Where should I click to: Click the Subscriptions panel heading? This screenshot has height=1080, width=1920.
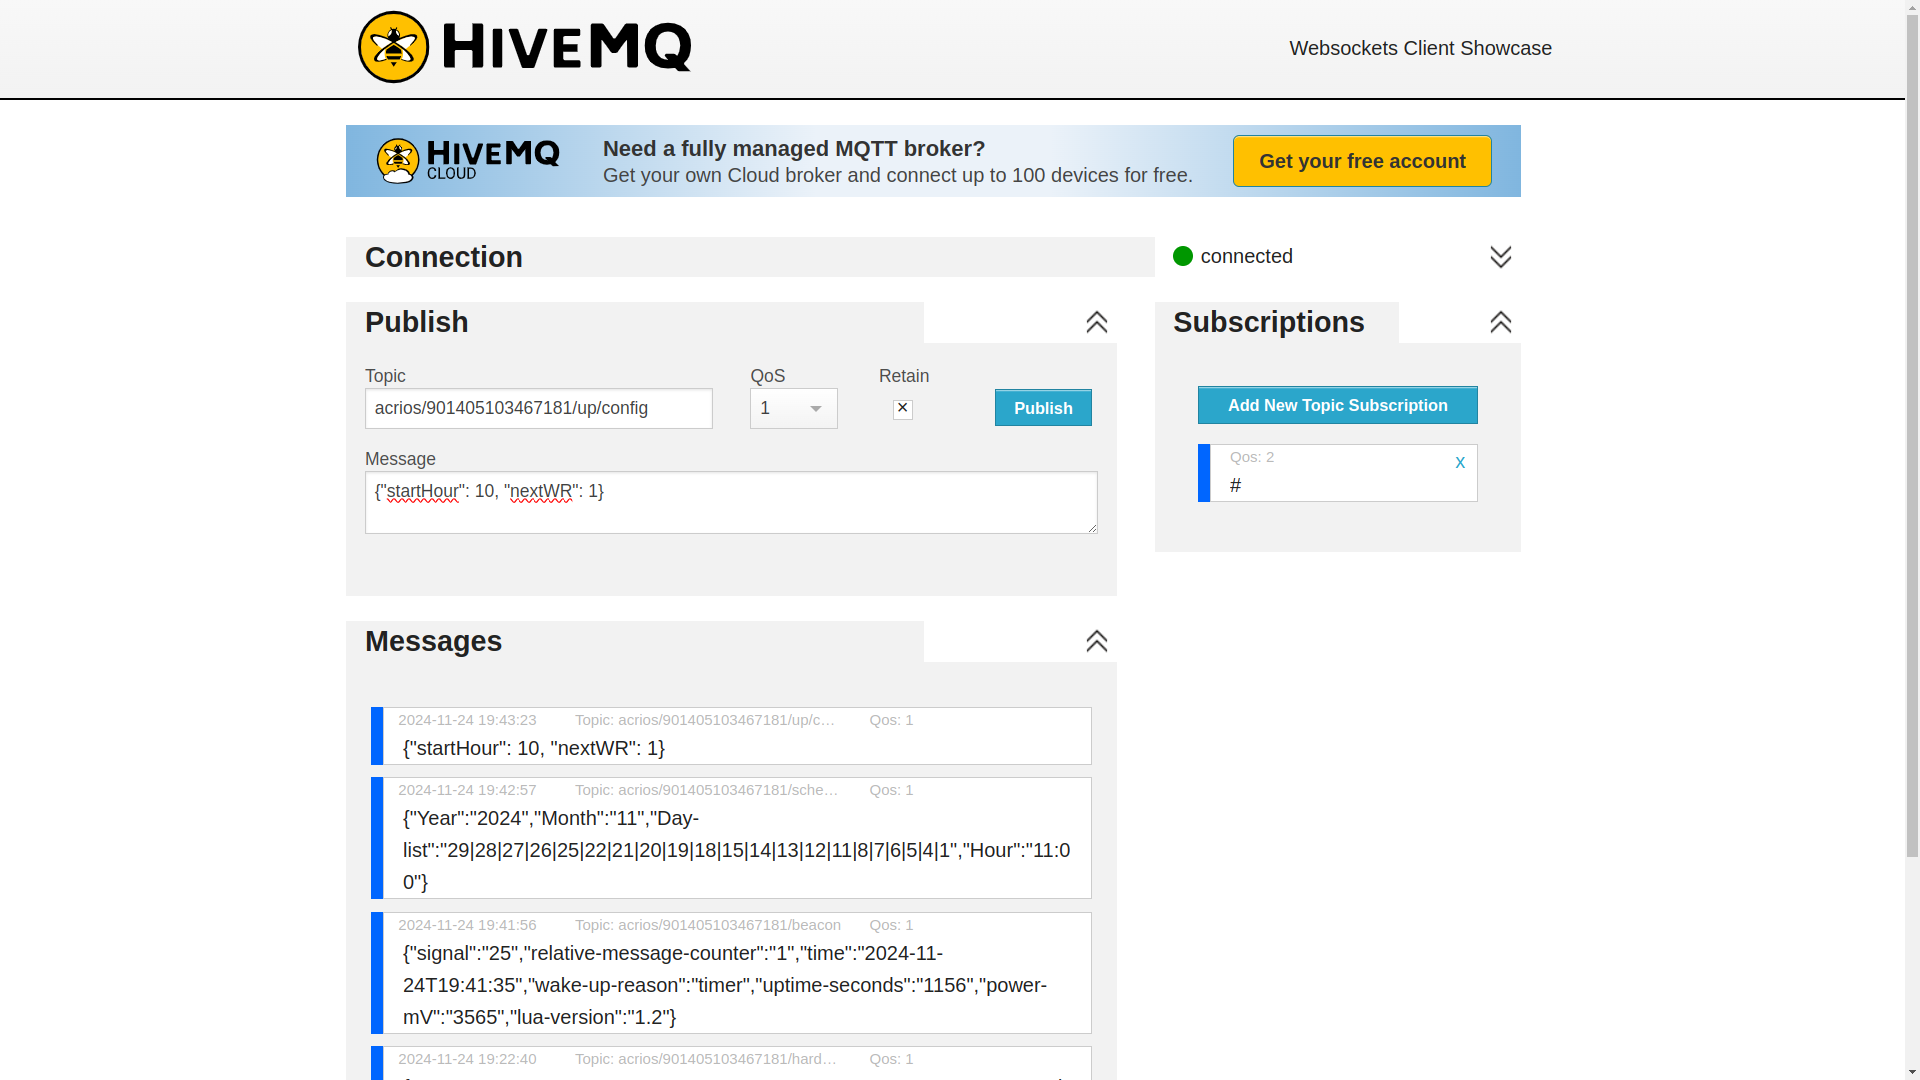1269,322
